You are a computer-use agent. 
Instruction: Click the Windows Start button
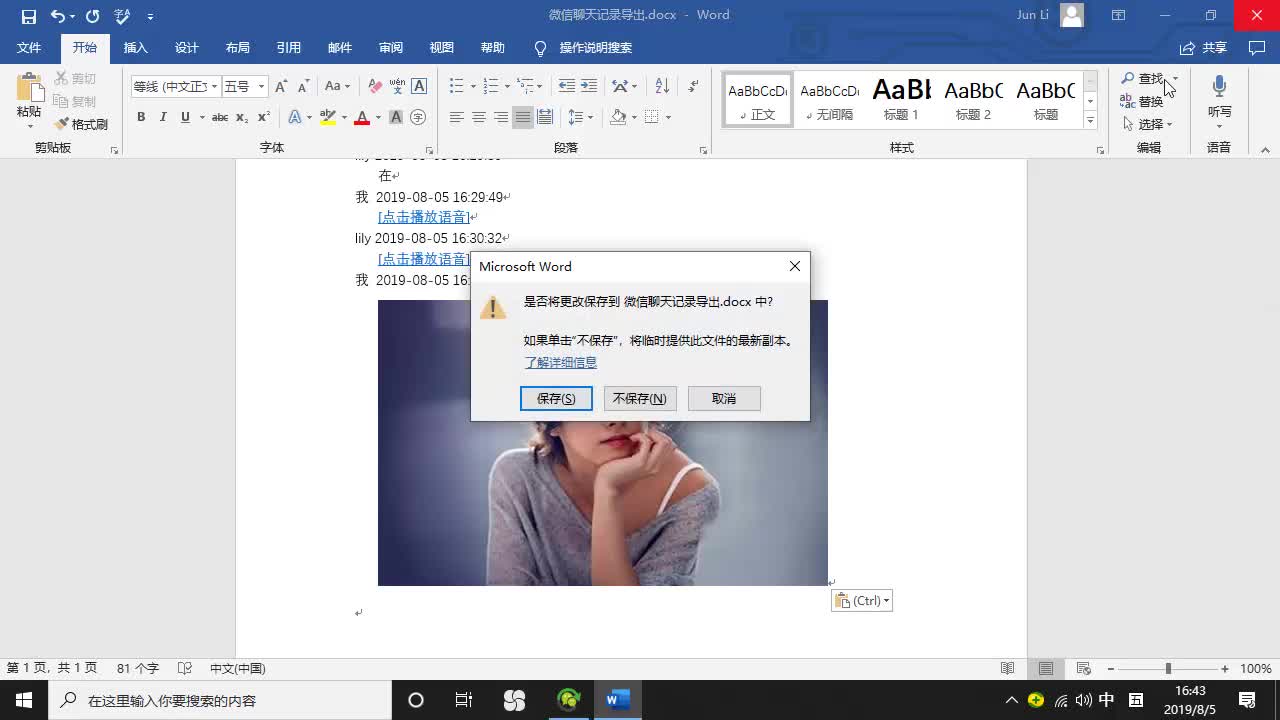tap(24, 700)
